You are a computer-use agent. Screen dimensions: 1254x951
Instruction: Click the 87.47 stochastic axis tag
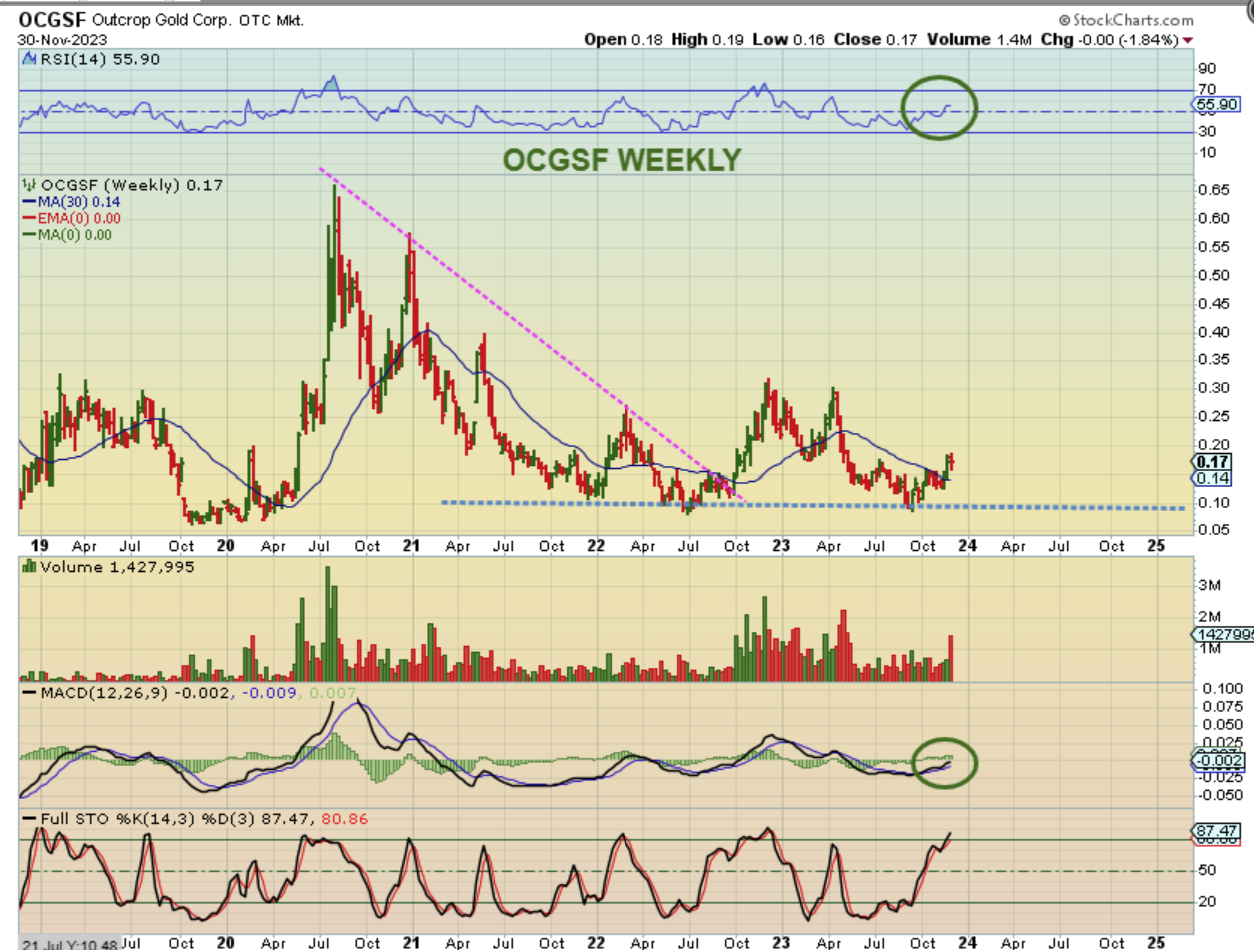1216,831
